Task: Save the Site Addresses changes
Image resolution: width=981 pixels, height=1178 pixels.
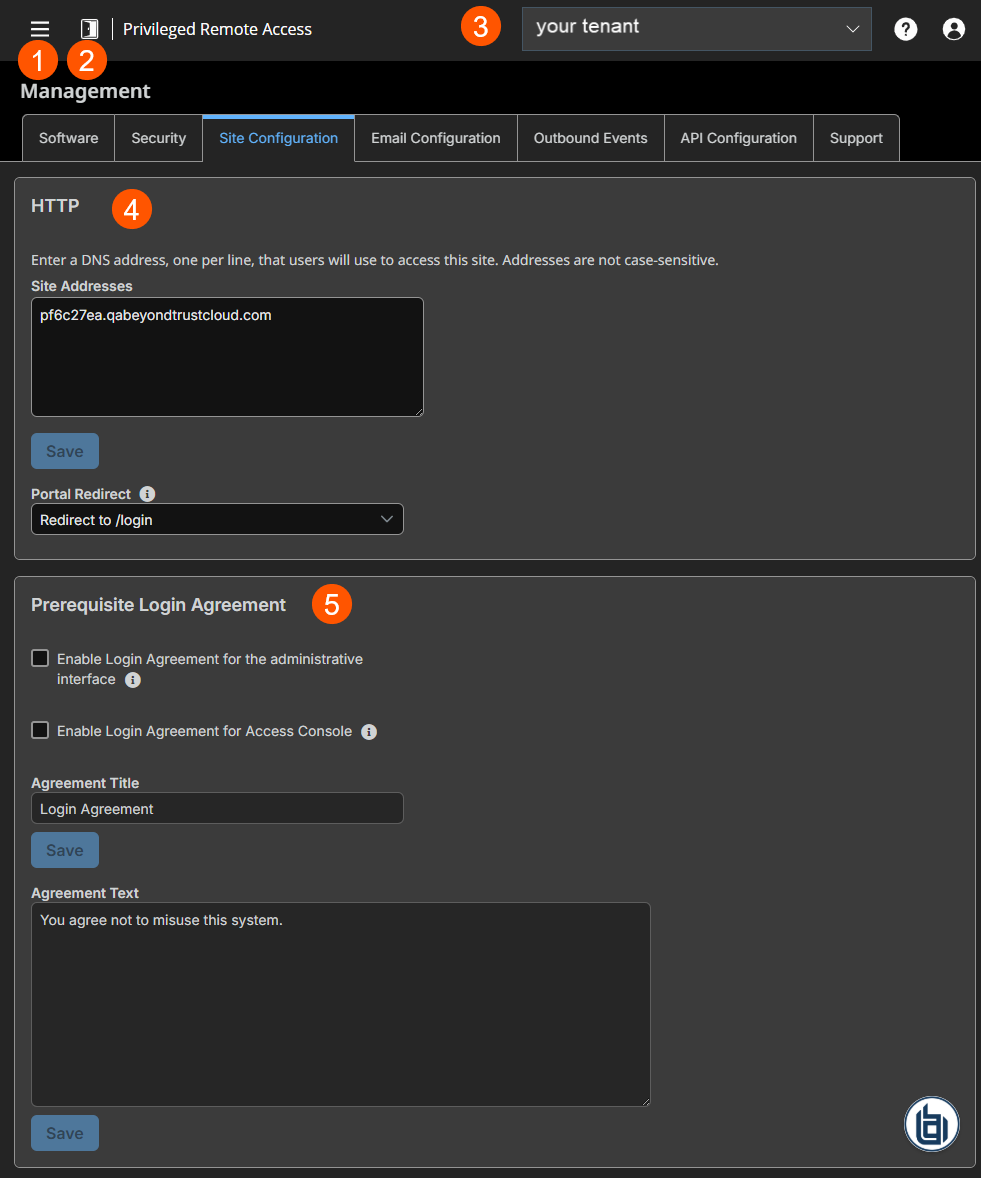Action: [x=64, y=451]
